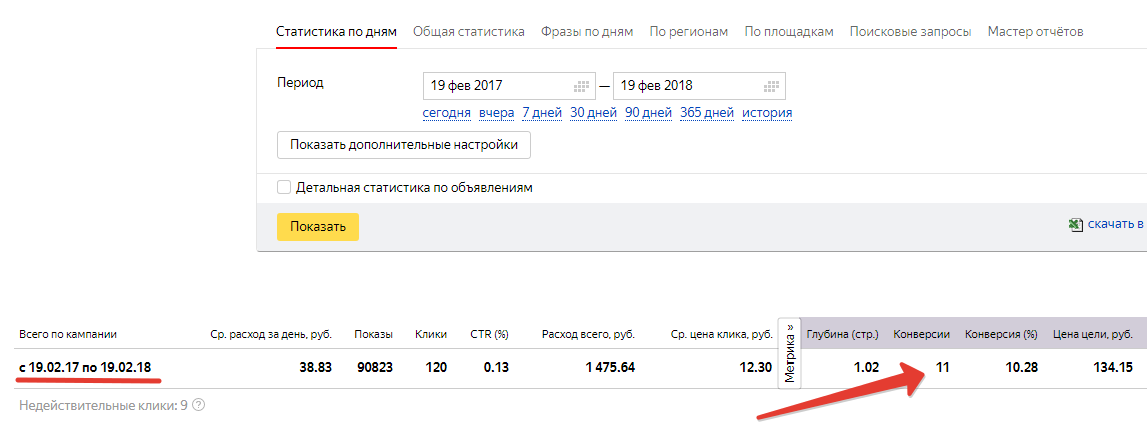Screen dimensions: 1147x427
Task: Open Фразы по дням tab
Action: pos(587,31)
